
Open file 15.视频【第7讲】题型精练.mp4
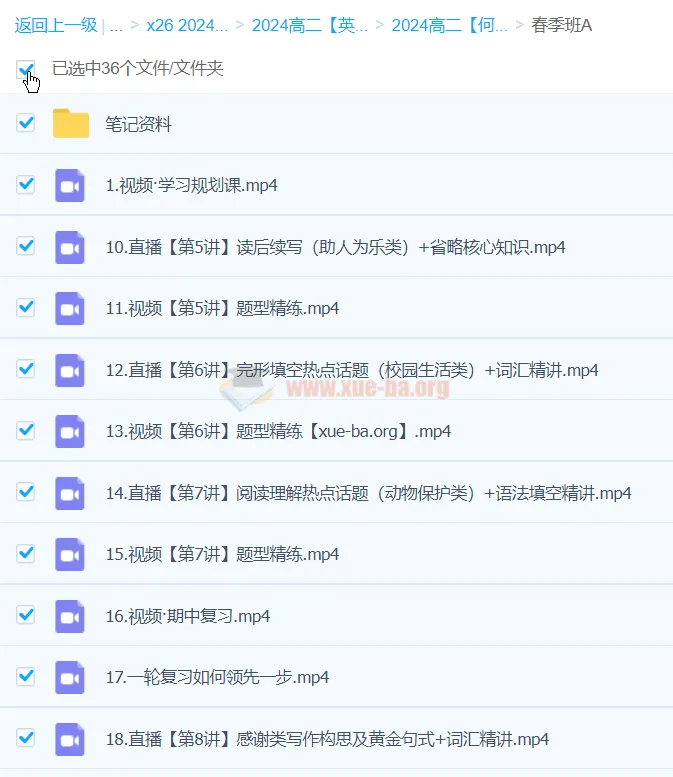pyautogui.click(x=222, y=554)
